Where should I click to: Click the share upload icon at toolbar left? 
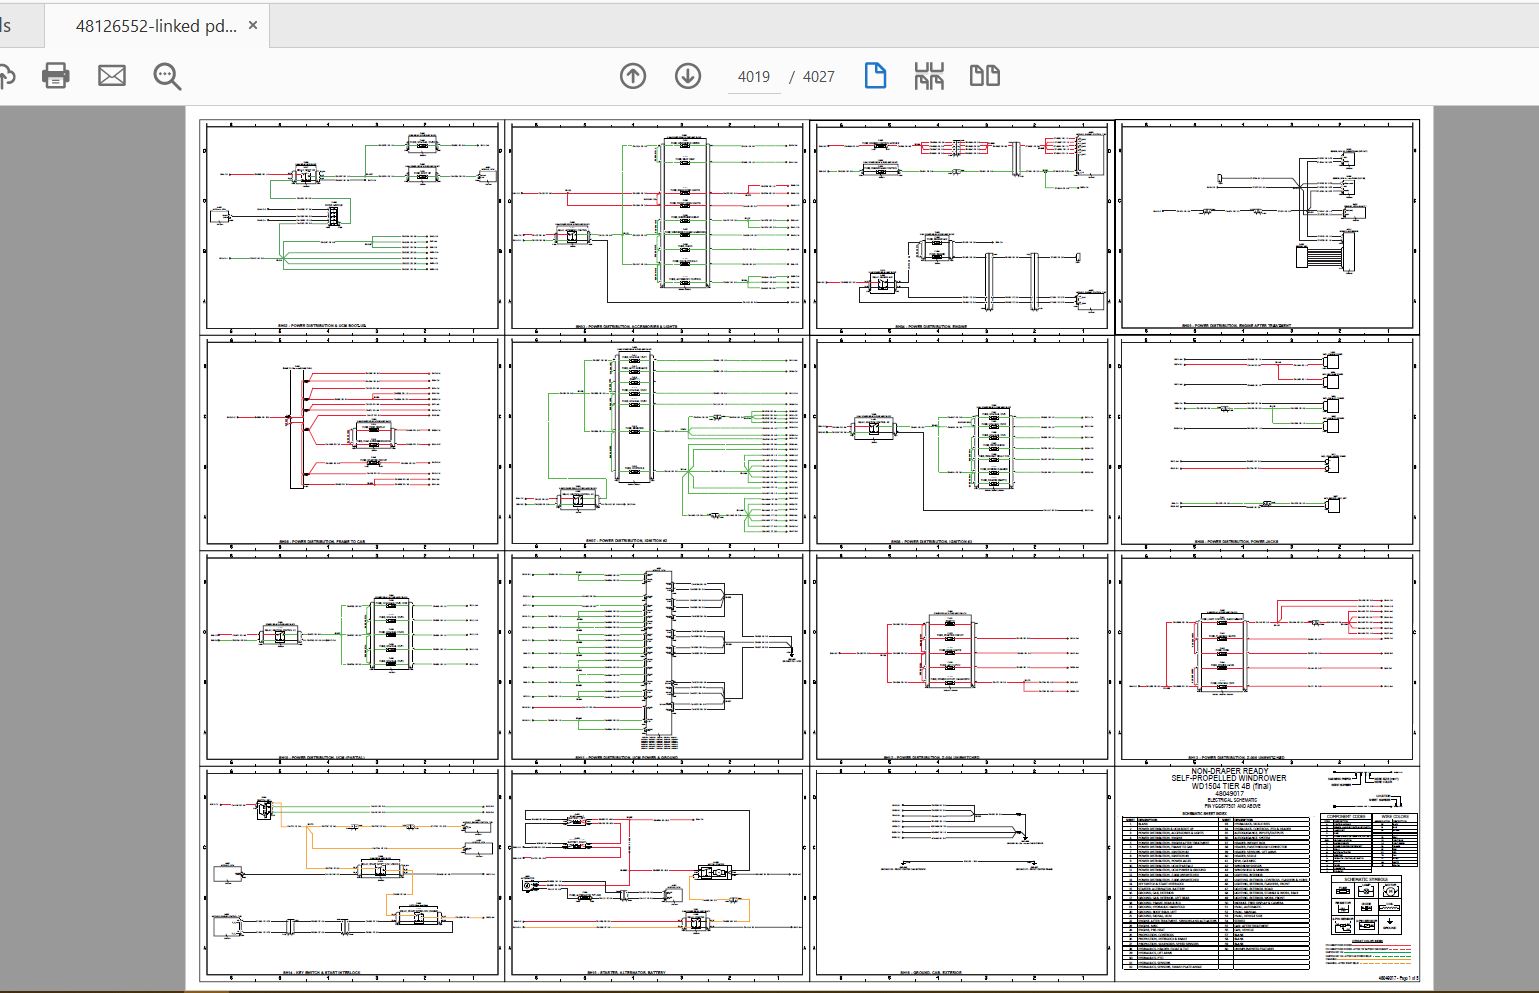pos(6,76)
